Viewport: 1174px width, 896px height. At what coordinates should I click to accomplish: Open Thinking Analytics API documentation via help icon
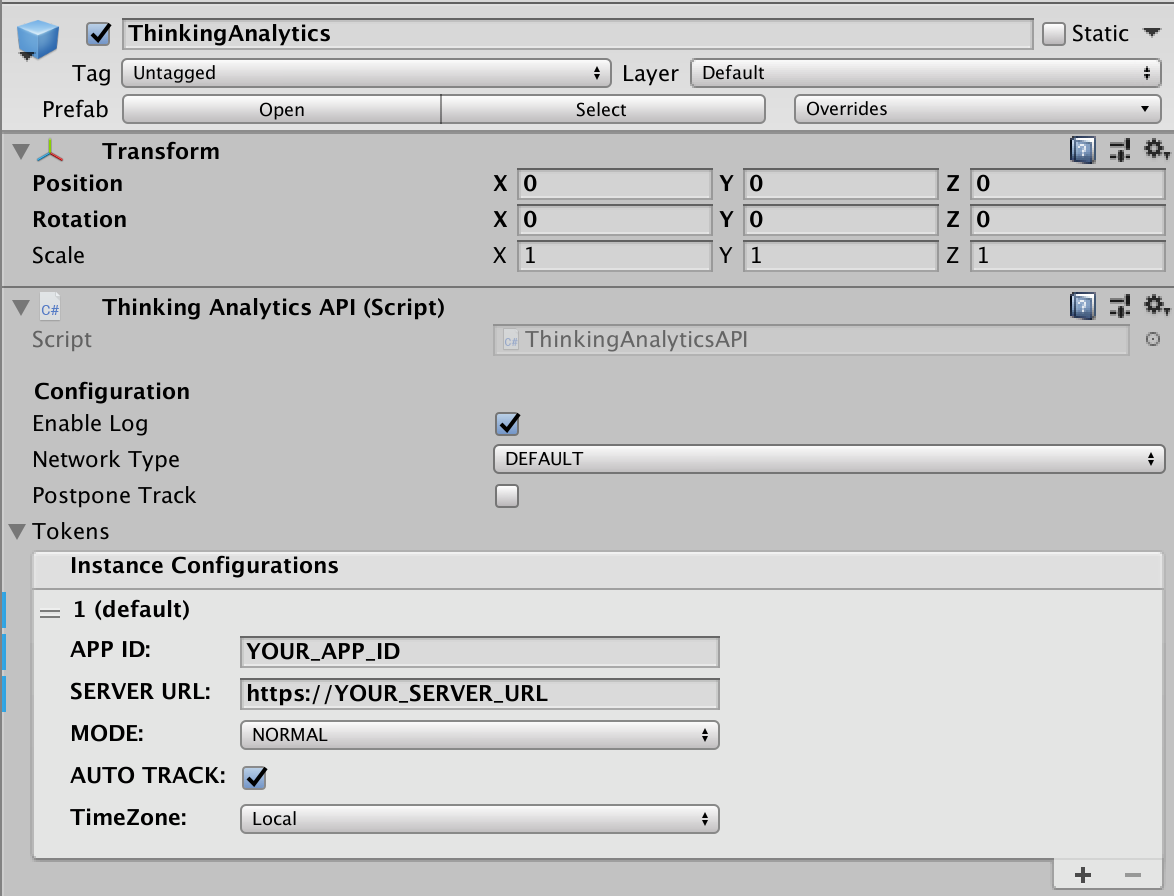tap(1083, 306)
